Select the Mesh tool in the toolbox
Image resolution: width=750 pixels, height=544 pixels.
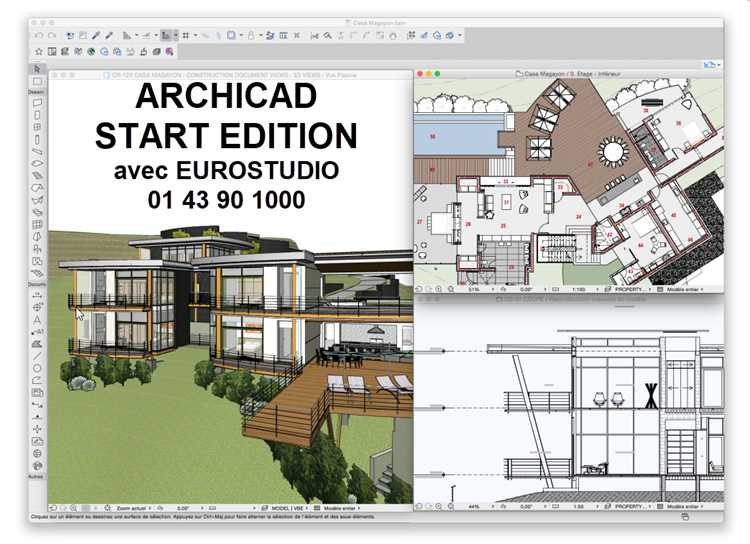pos(37,273)
